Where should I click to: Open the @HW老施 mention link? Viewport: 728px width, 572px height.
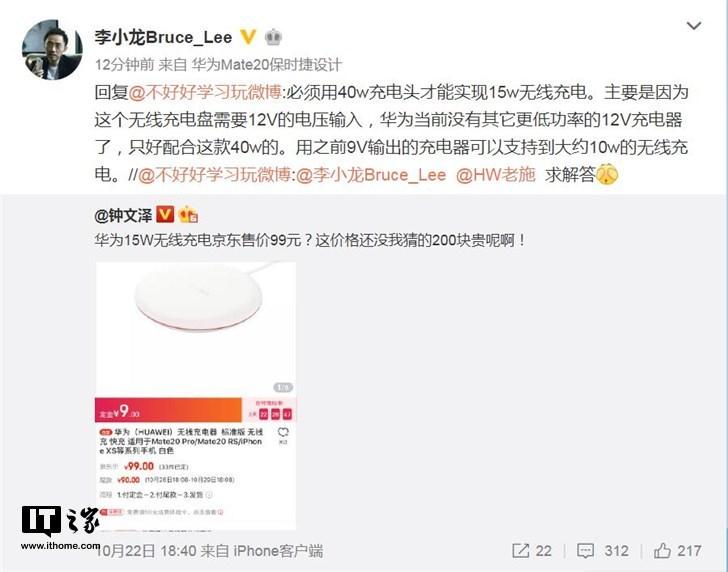tap(495, 175)
